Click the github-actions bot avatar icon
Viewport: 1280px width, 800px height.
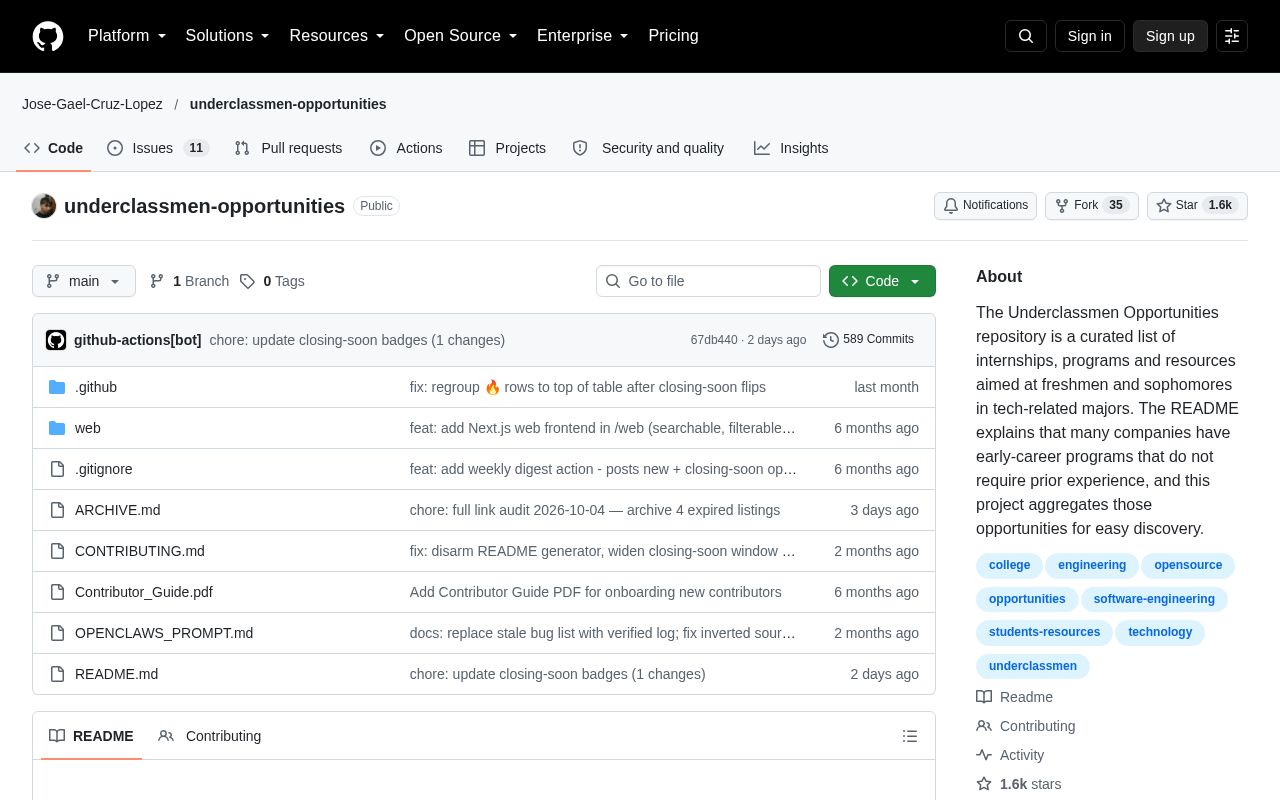56,340
